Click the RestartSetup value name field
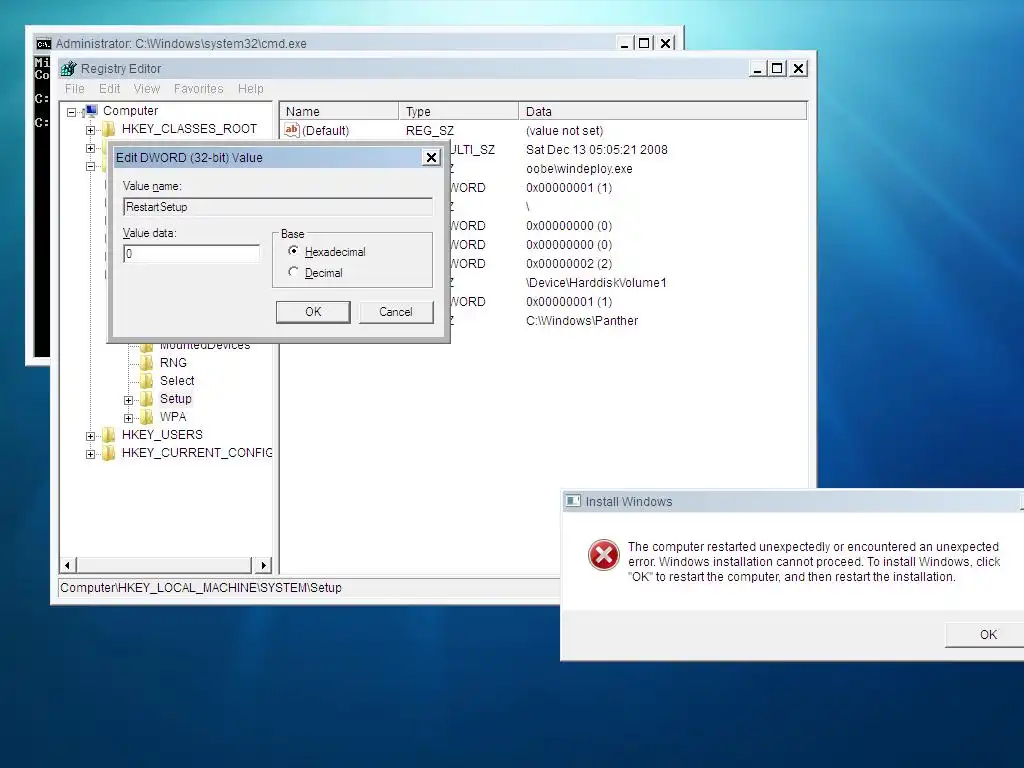This screenshot has height=768, width=1024. tap(278, 207)
